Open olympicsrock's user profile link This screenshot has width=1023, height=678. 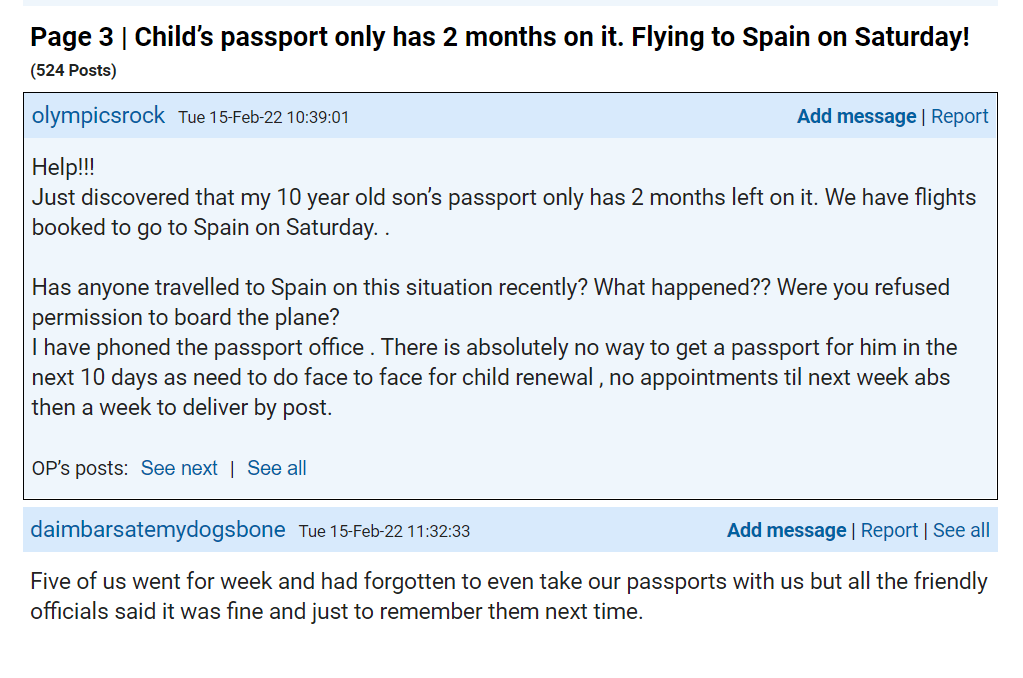click(x=98, y=116)
